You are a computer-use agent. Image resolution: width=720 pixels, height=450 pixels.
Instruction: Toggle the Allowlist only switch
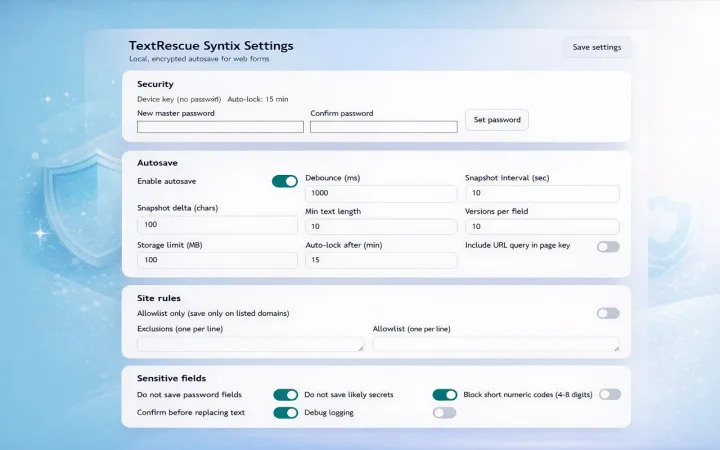[x=608, y=313]
